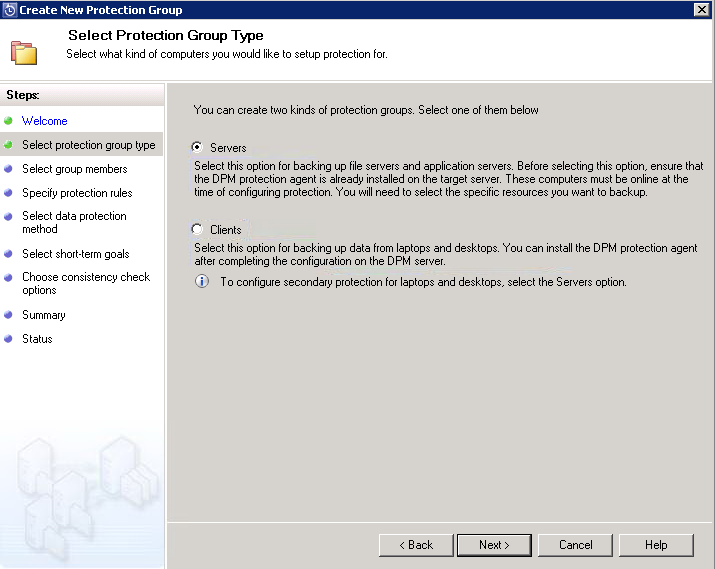Viewport: 715px width, 569px height.
Task: Go to Select short-term goals step
Action: pos(76,254)
